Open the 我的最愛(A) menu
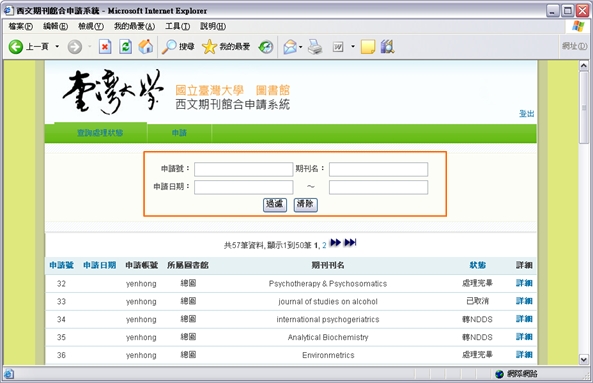Image resolution: width=593 pixels, height=383 pixels. click(135, 26)
